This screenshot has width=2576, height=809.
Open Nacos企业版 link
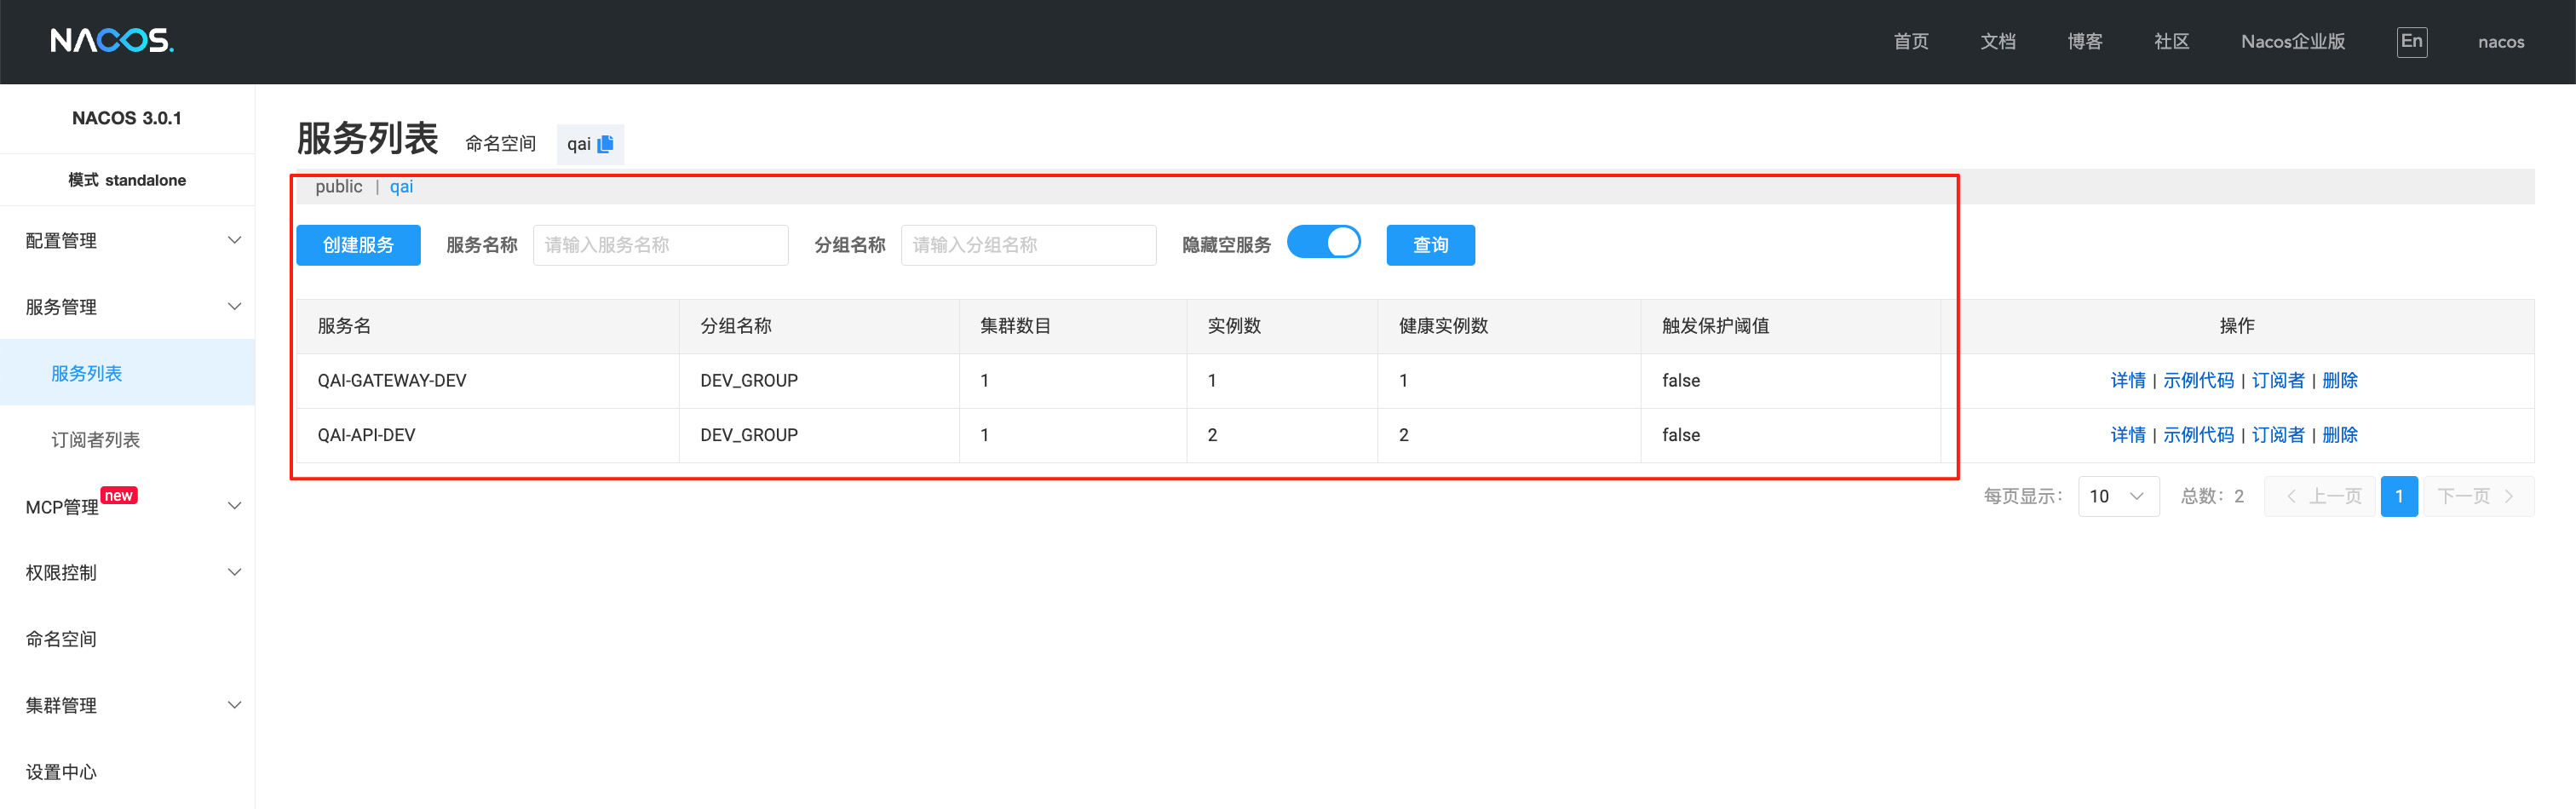[x=2292, y=41]
